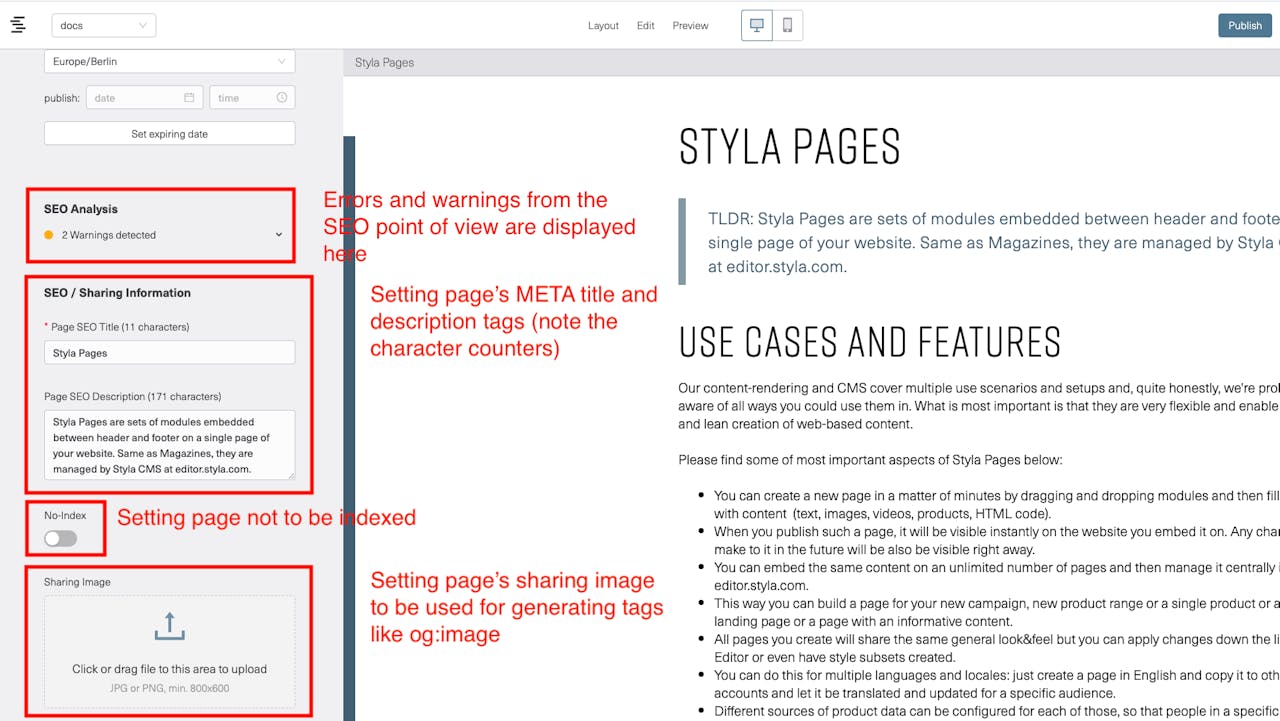Click the 'SEO Analysis' heading
Screen dimensions: 1280x721
point(81,209)
